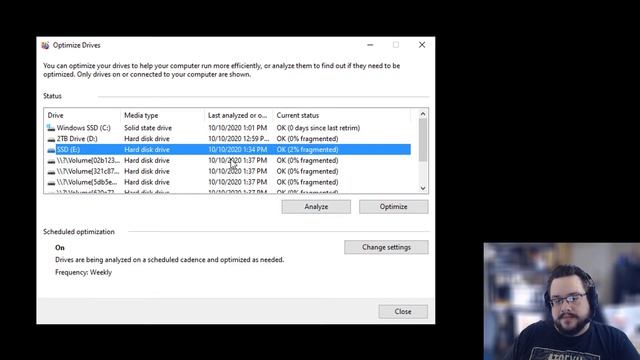Image resolution: width=640 pixels, height=360 pixels.
Task: Click the drive list scrollbar thumb
Action: 423,140
